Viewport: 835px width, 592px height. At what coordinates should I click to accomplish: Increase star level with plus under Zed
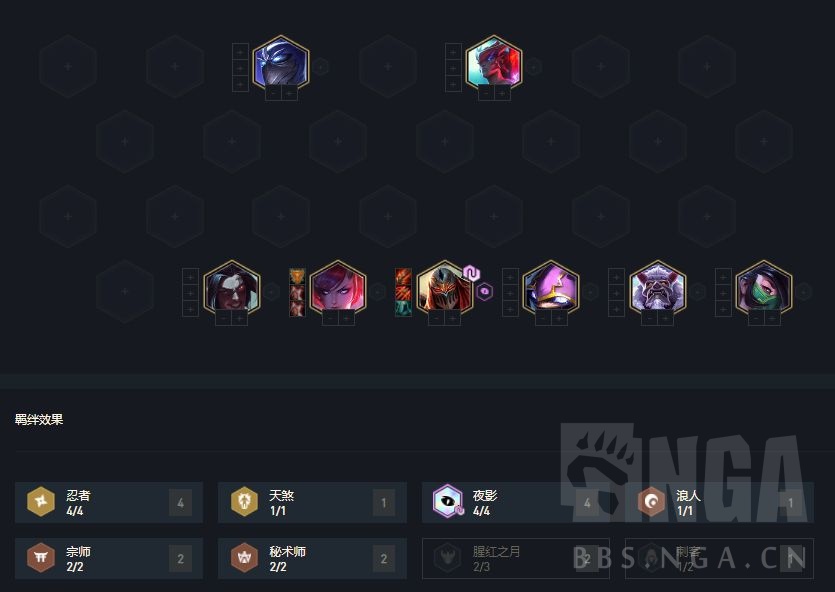pyautogui.click(x=453, y=318)
